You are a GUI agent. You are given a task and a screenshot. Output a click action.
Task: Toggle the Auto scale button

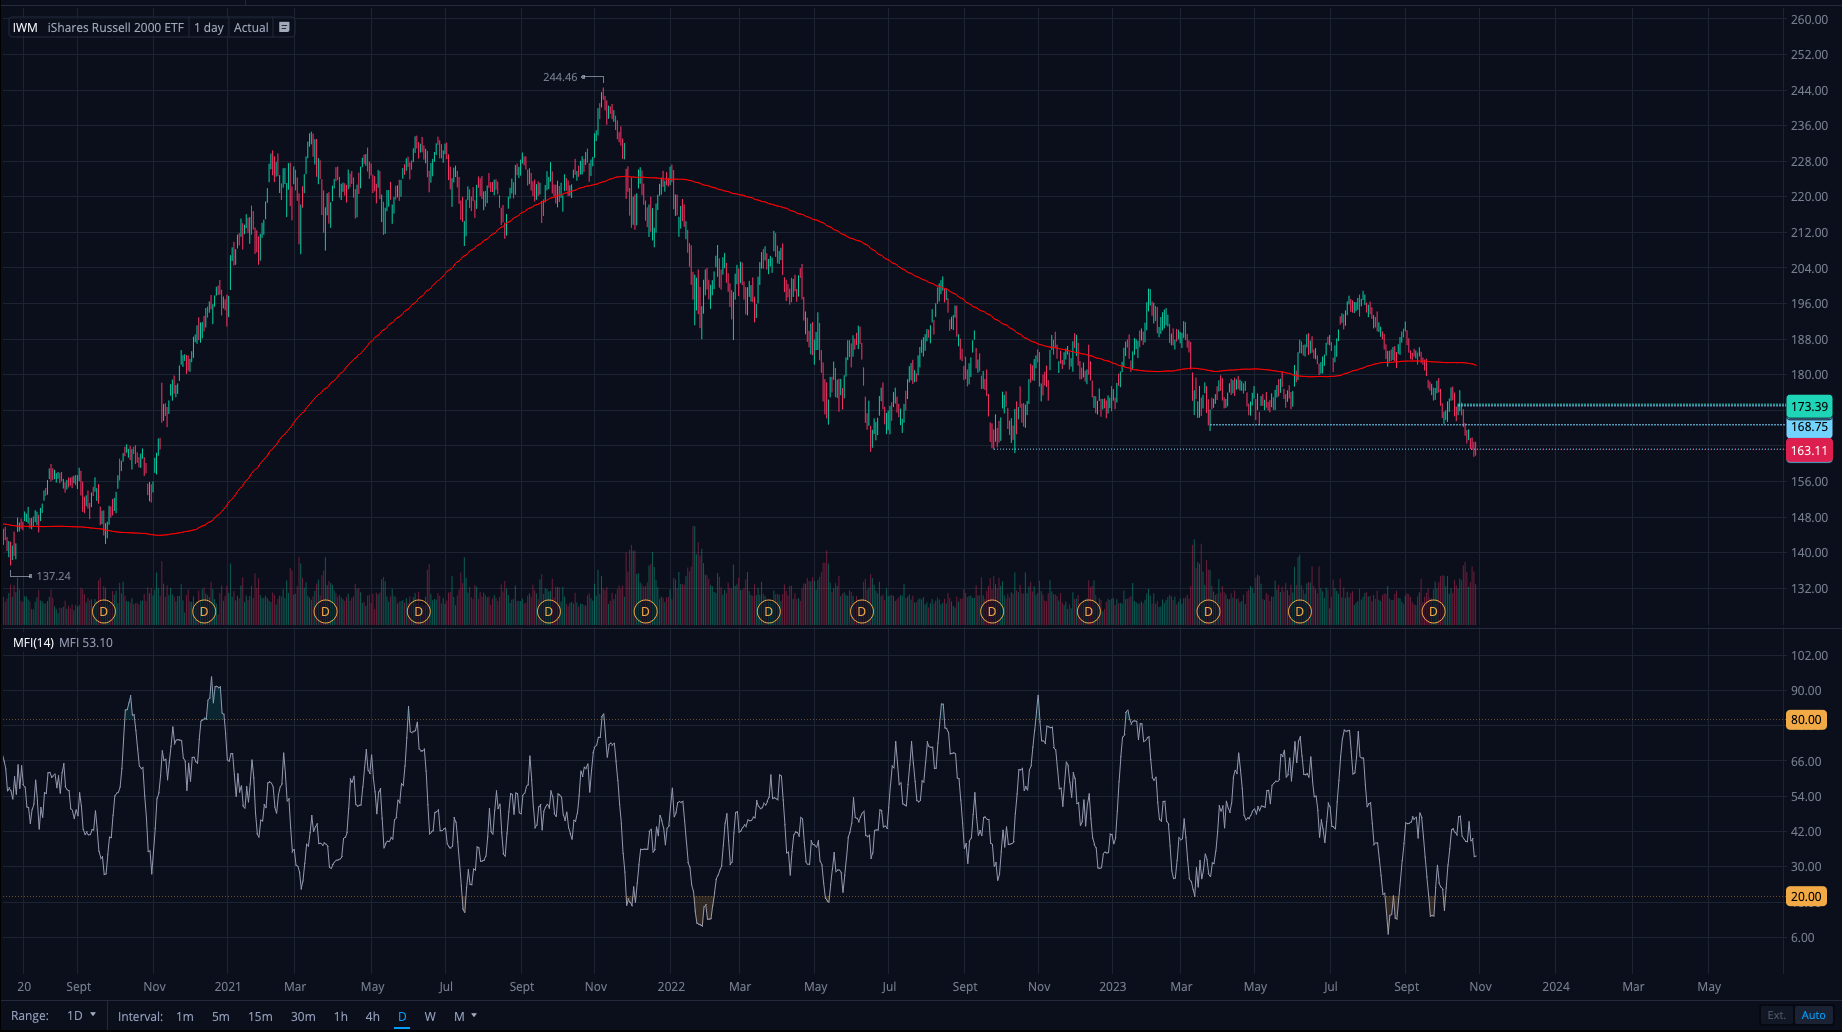click(1813, 1015)
